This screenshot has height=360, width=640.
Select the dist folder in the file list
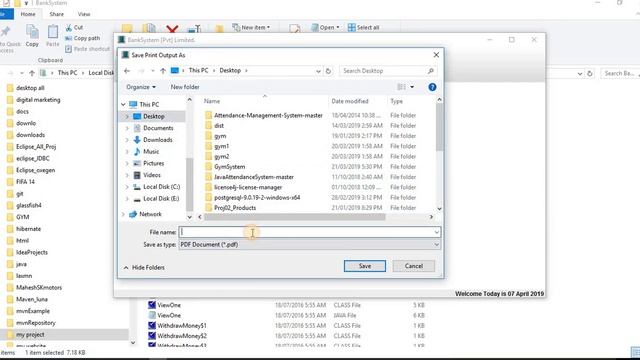click(x=219, y=126)
